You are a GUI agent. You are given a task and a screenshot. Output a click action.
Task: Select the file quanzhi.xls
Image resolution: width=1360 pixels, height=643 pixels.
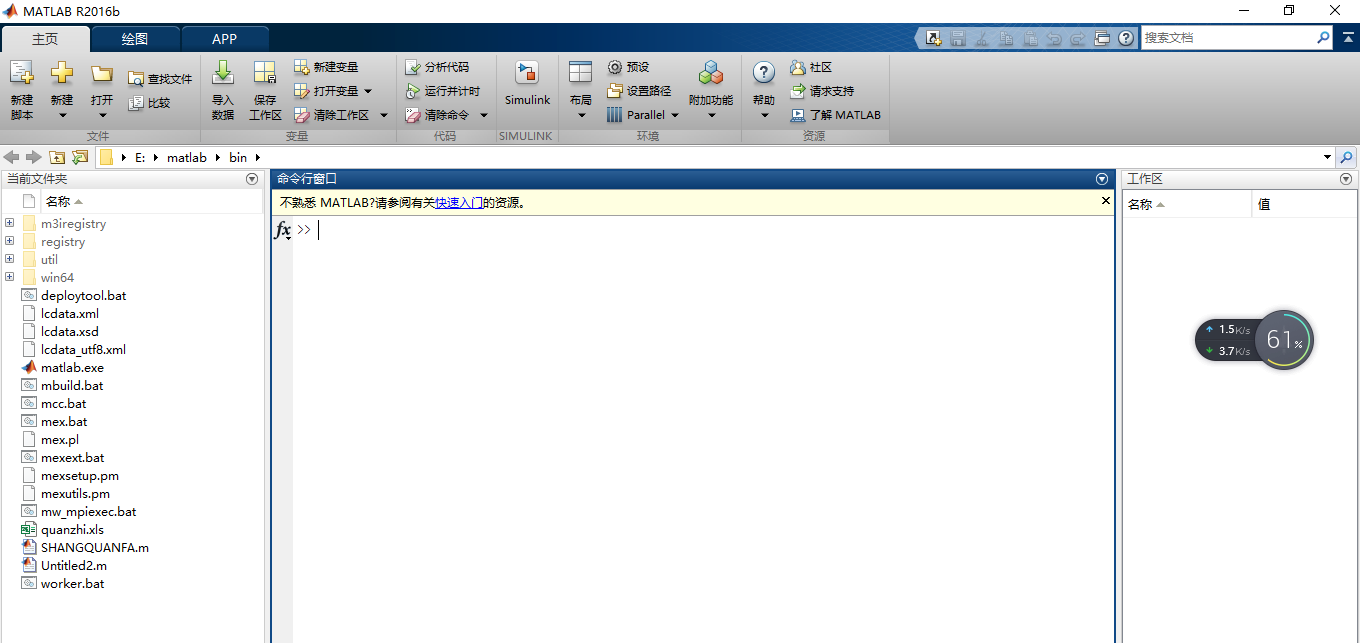(72, 529)
